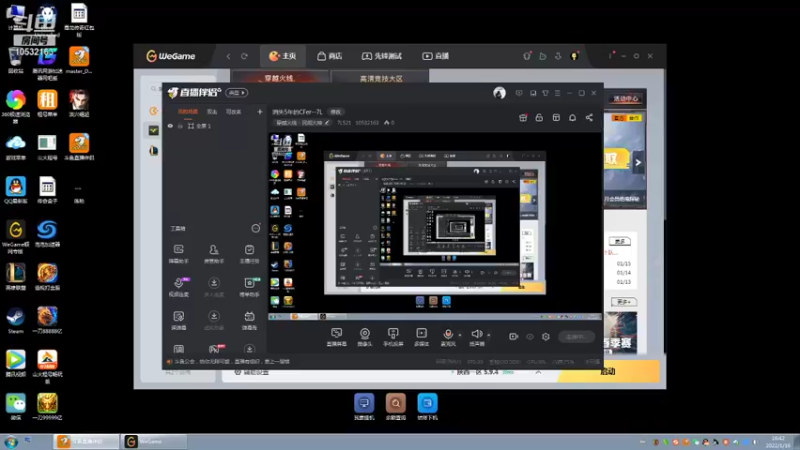The width and height of the screenshot is (800, 450).
Task: Open microphone options arrow next to mic
Action: [460, 335]
